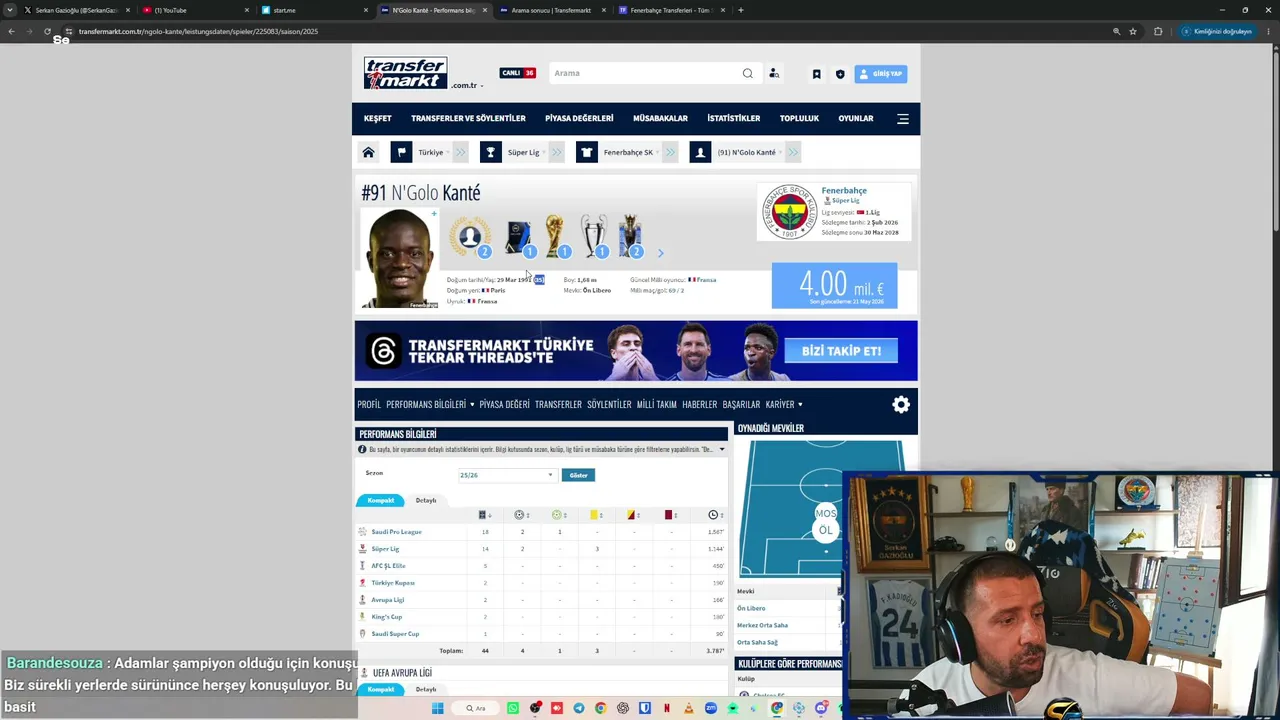
Task: Open the Saudi Pro League link
Action: pos(396,532)
